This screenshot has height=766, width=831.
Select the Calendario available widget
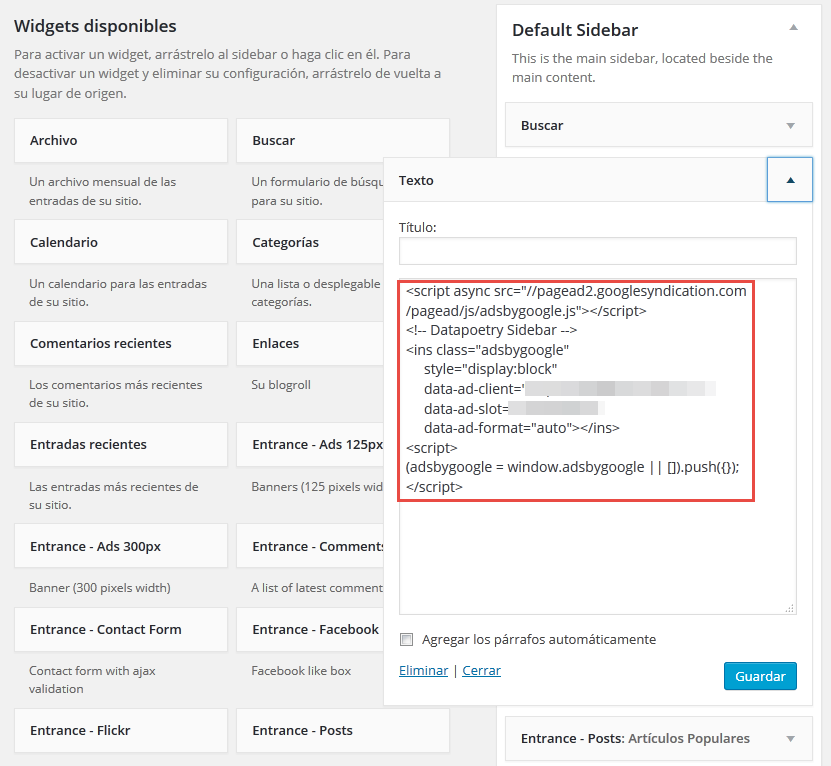121,242
